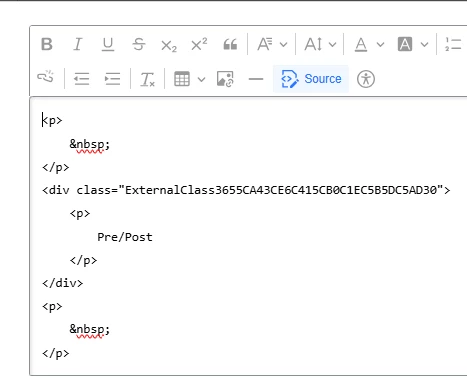This screenshot has height=383, width=467.
Task: Apply subscript formatting
Action: (x=169, y=46)
